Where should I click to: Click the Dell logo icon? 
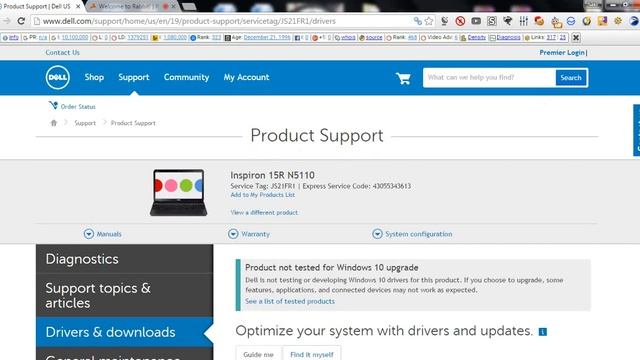[x=58, y=77]
